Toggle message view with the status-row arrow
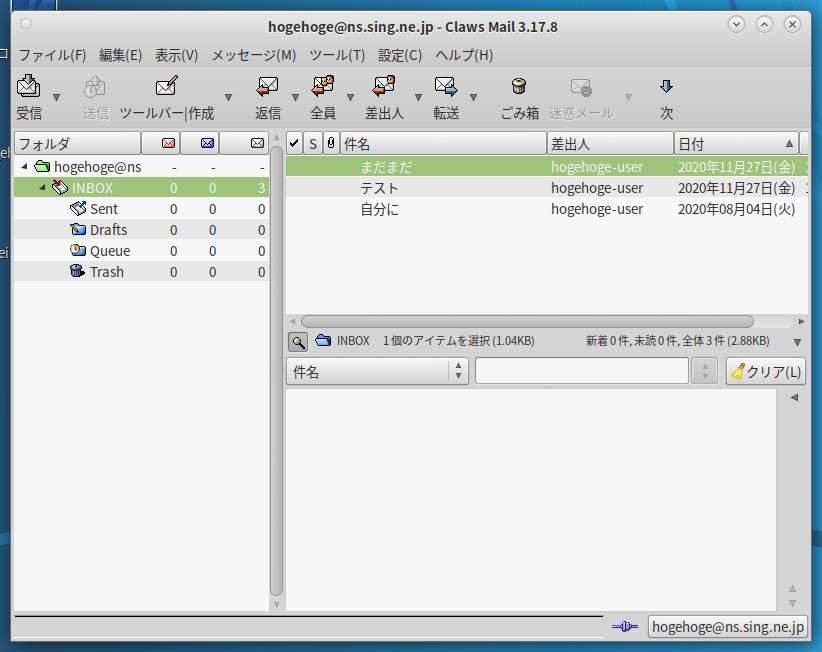 coord(797,342)
